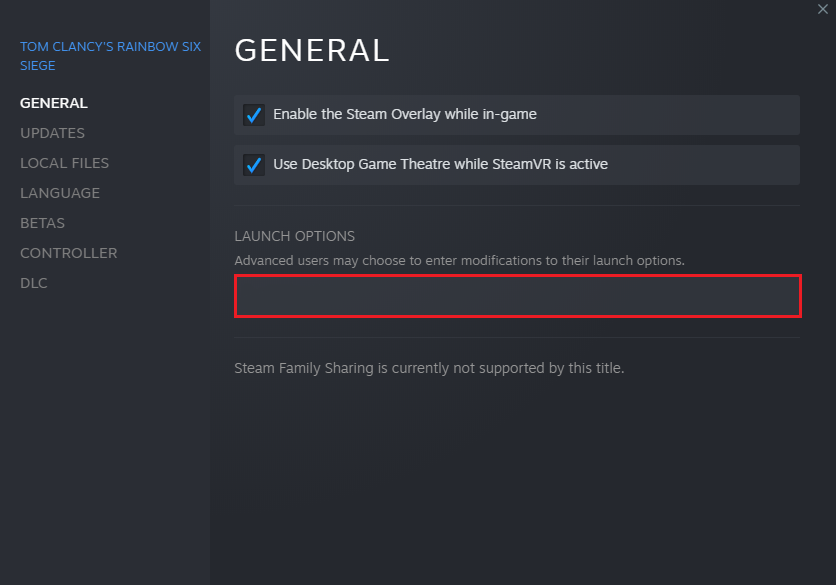The width and height of the screenshot is (836, 585).
Task: Open the Updates tab
Action: (52, 133)
